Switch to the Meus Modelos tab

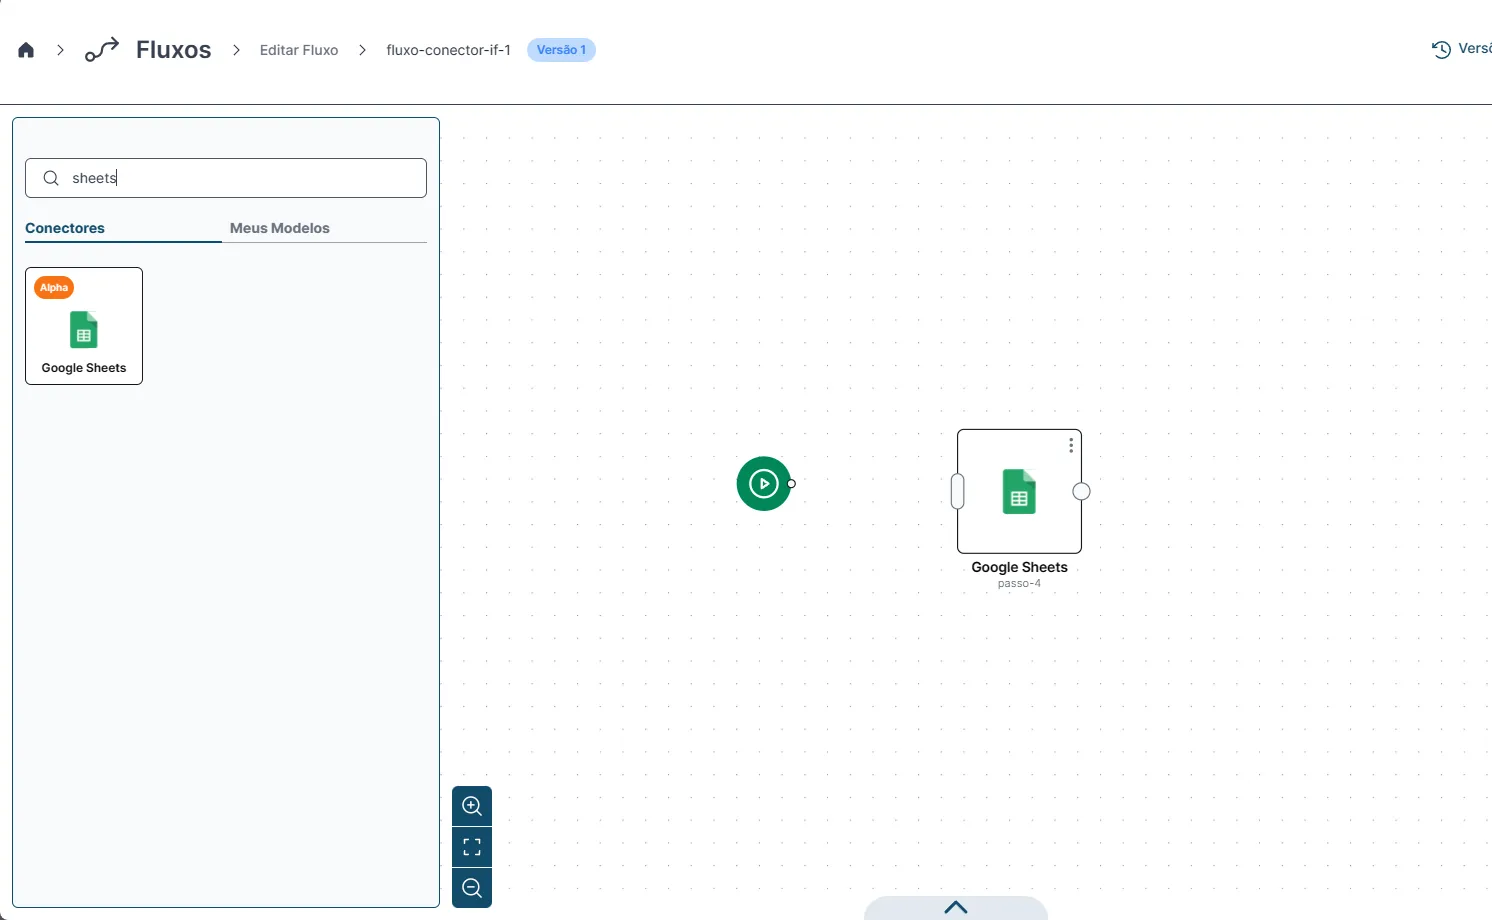[x=280, y=228]
